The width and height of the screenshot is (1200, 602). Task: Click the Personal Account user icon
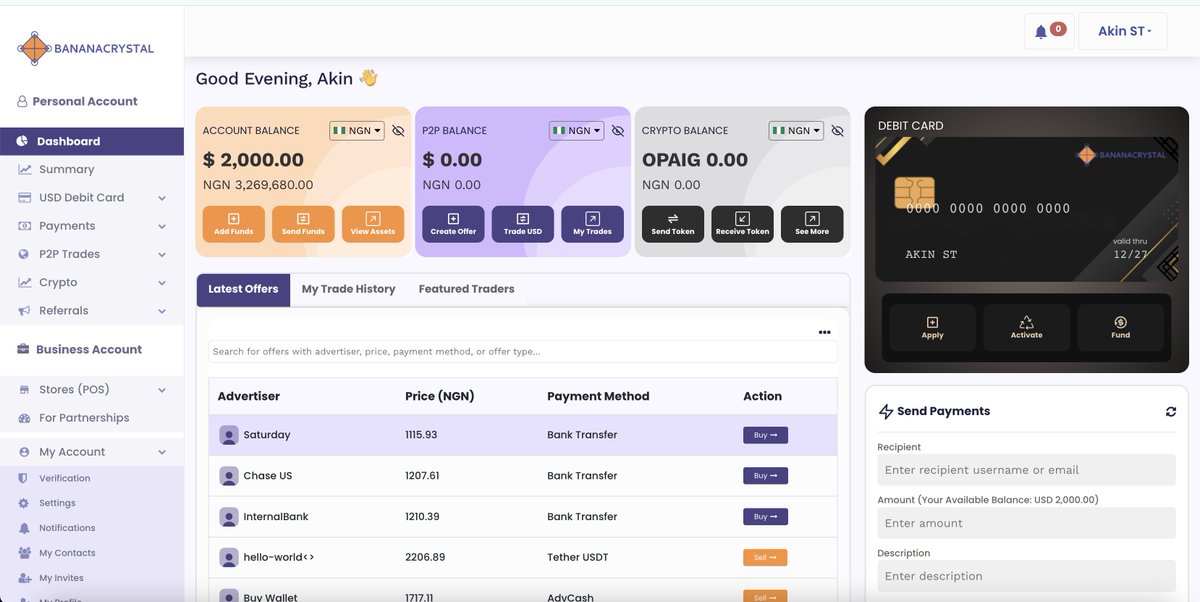[x=22, y=101]
